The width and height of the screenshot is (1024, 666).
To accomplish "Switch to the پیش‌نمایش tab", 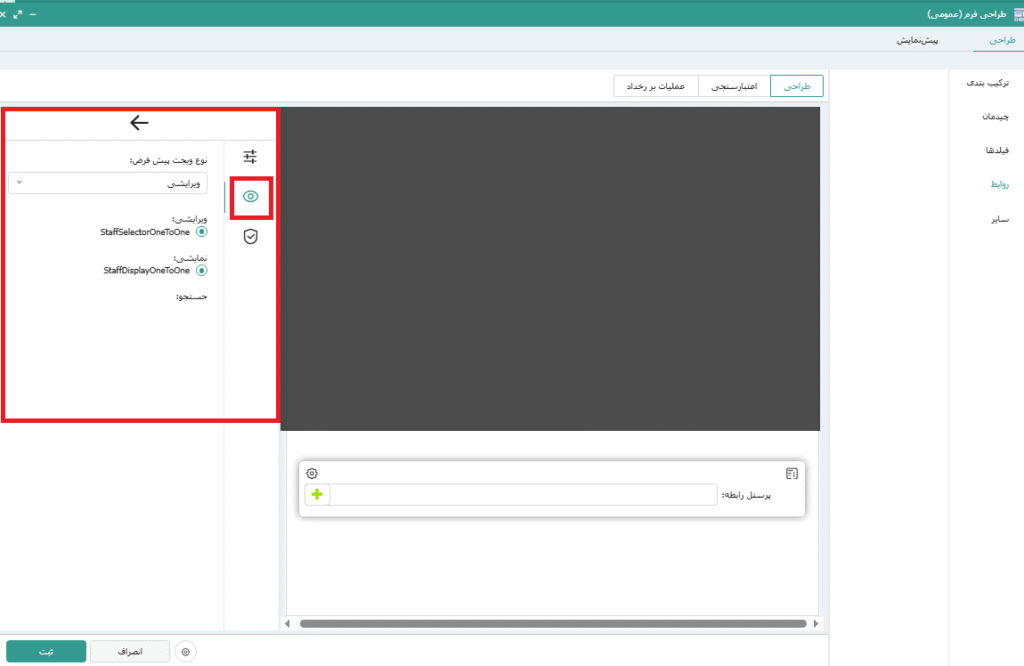I will click(x=916, y=41).
